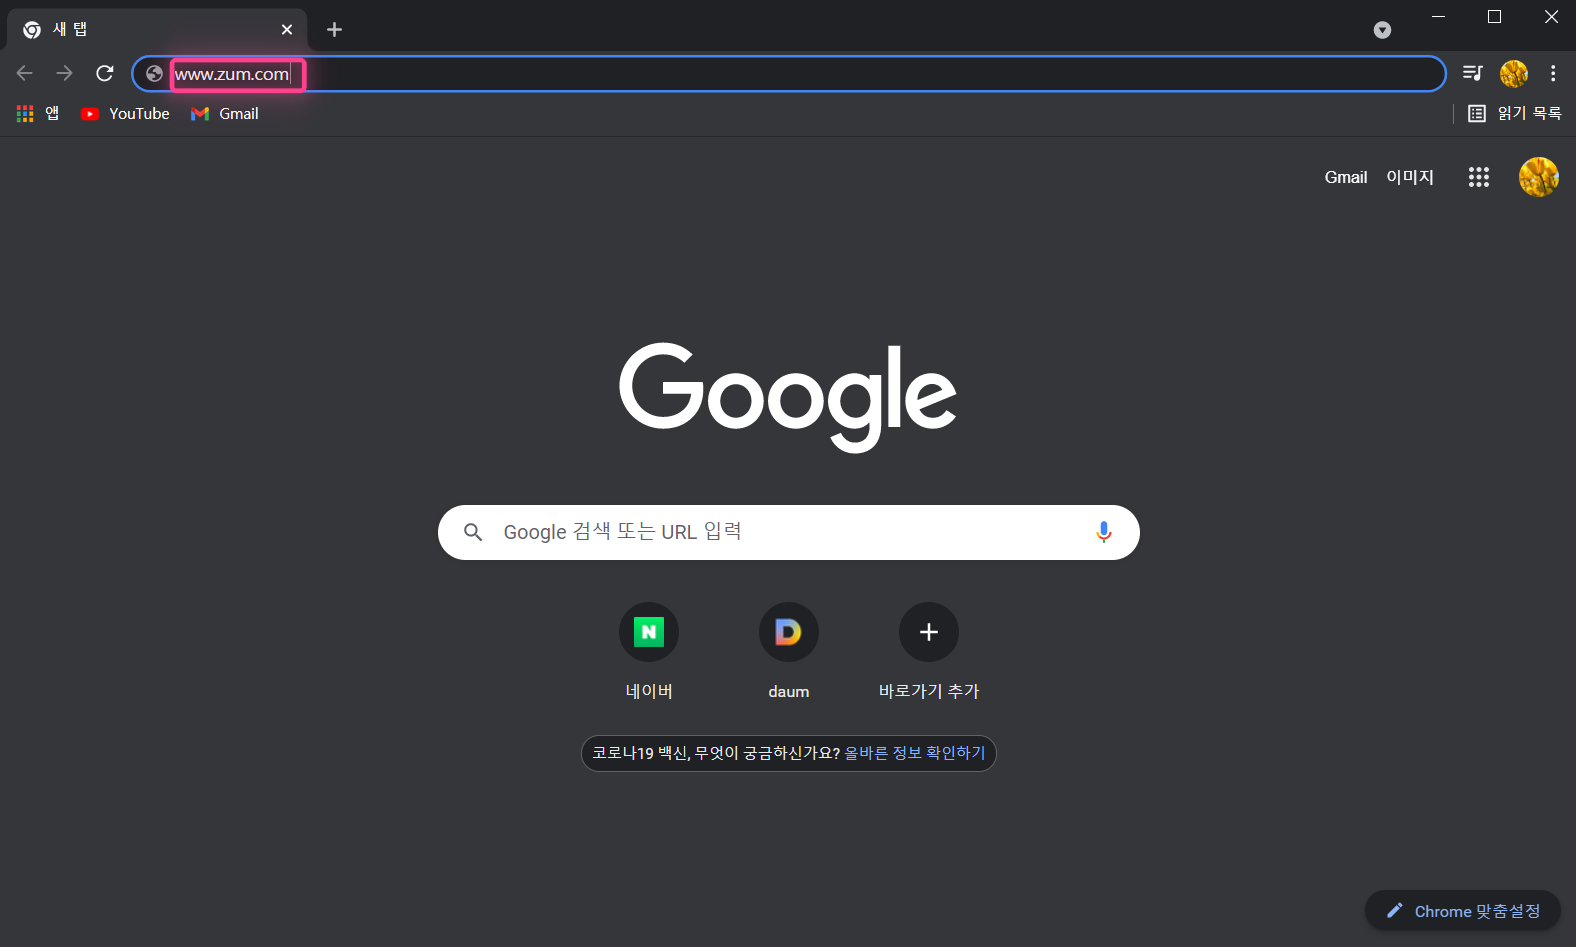The height and width of the screenshot is (947, 1576).
Task: Maximize the Chrome window
Action: point(1494,17)
